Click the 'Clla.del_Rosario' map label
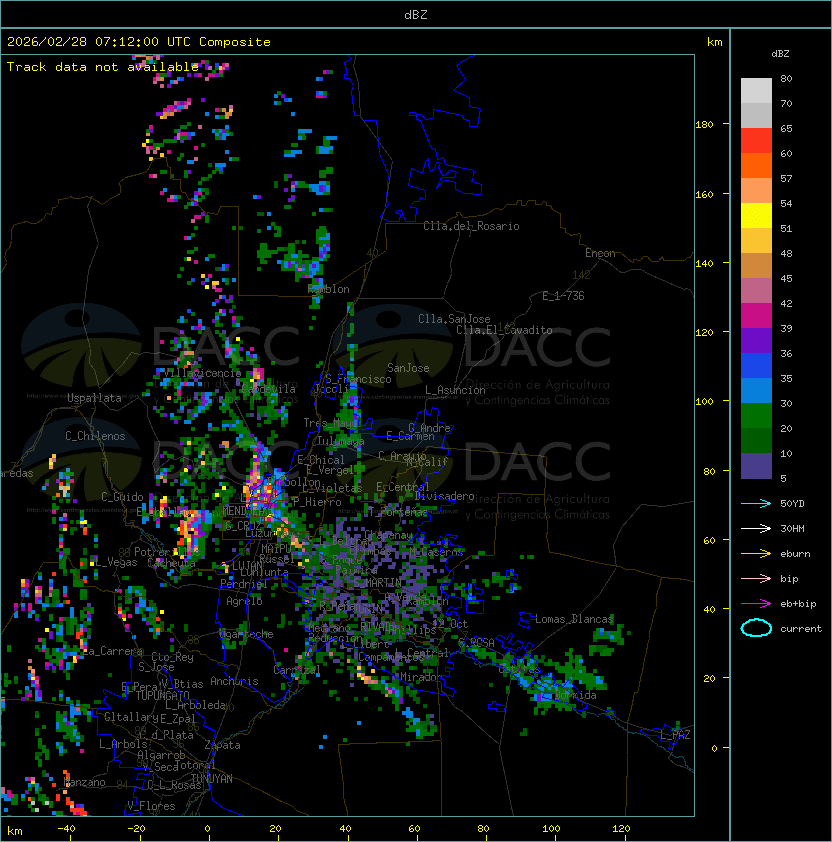832x842 pixels. coord(471,226)
